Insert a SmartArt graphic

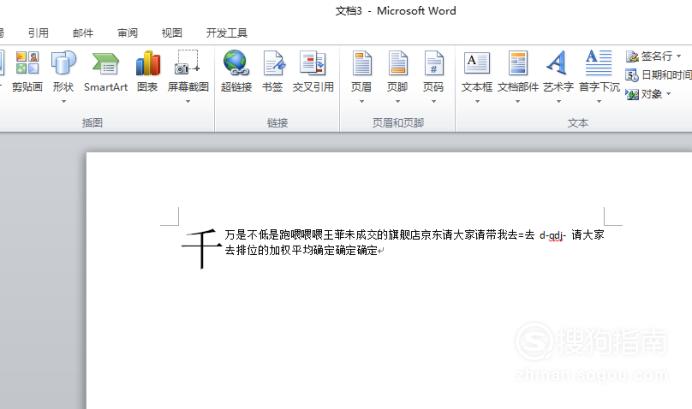tap(105, 71)
